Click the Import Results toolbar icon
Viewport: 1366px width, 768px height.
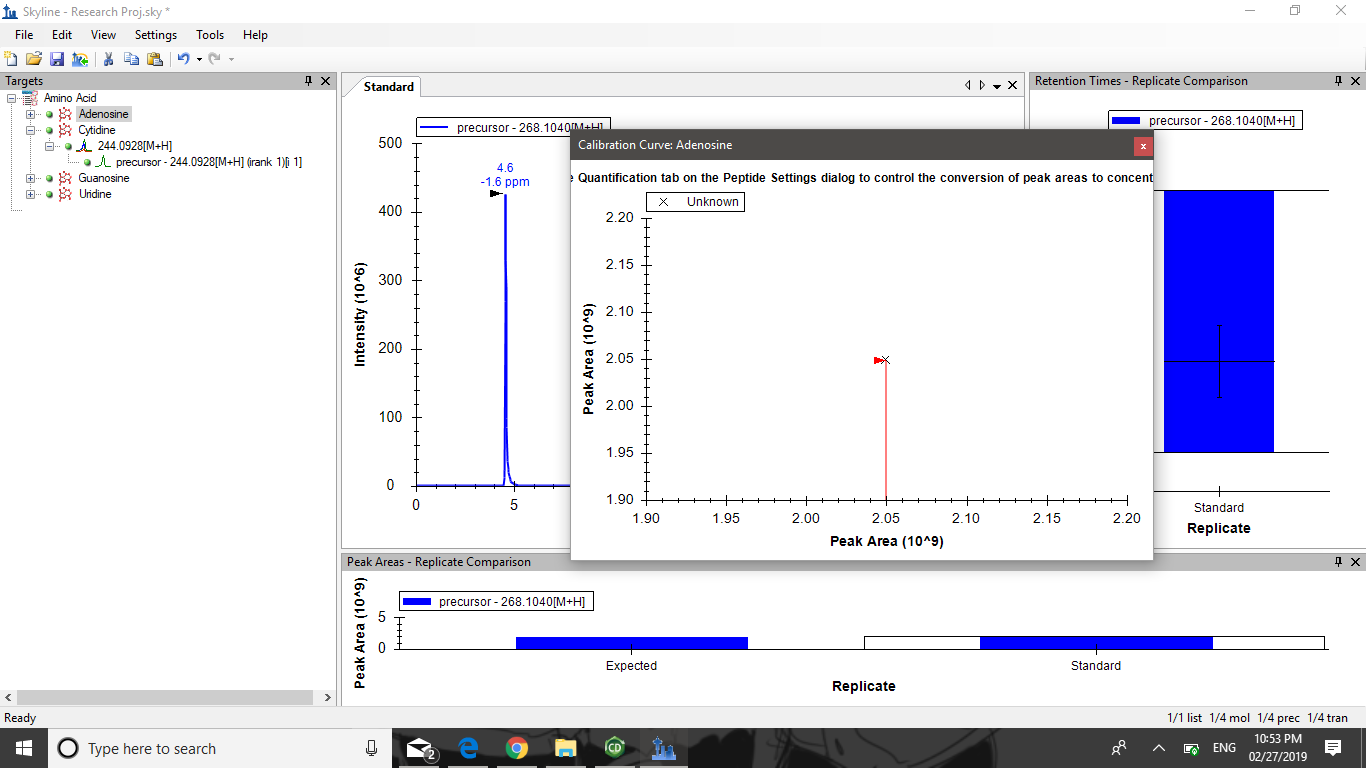pyautogui.click(x=80, y=59)
